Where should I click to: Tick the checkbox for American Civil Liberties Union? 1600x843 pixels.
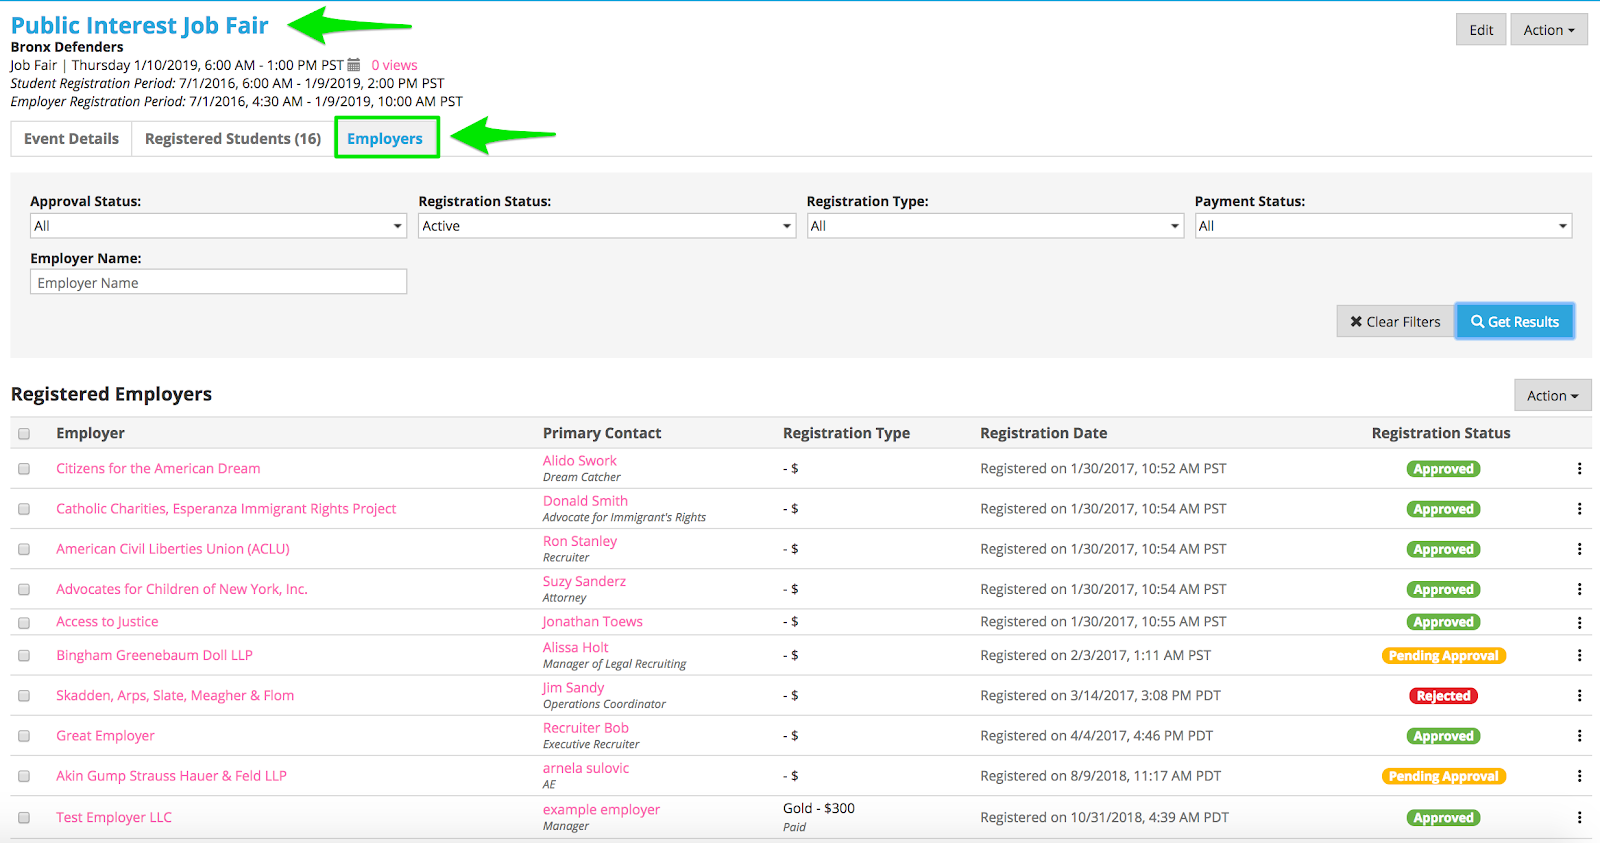tap(24, 550)
